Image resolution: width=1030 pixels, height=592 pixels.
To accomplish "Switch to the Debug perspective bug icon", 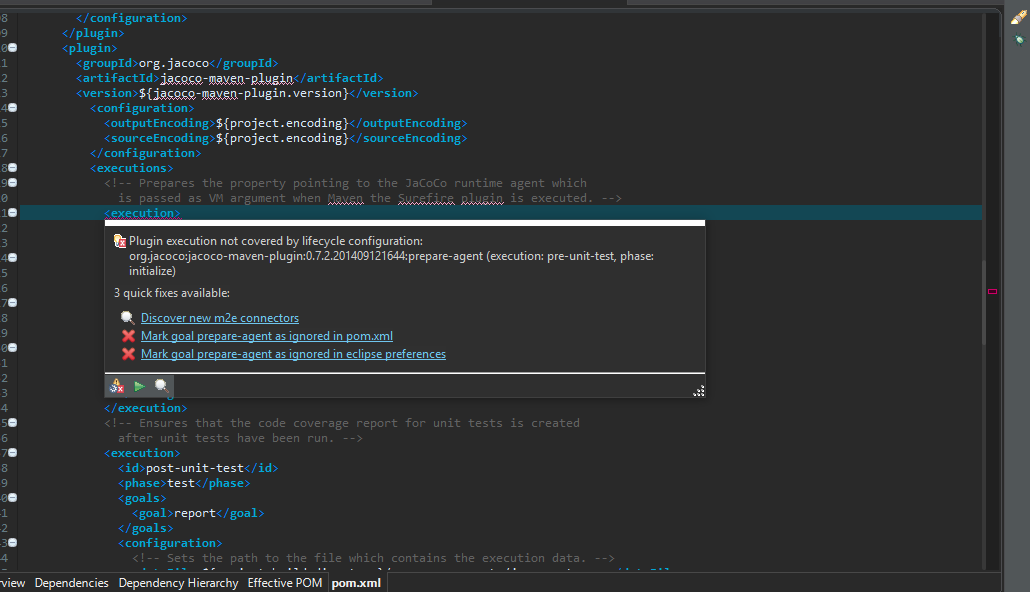I will (1019, 40).
